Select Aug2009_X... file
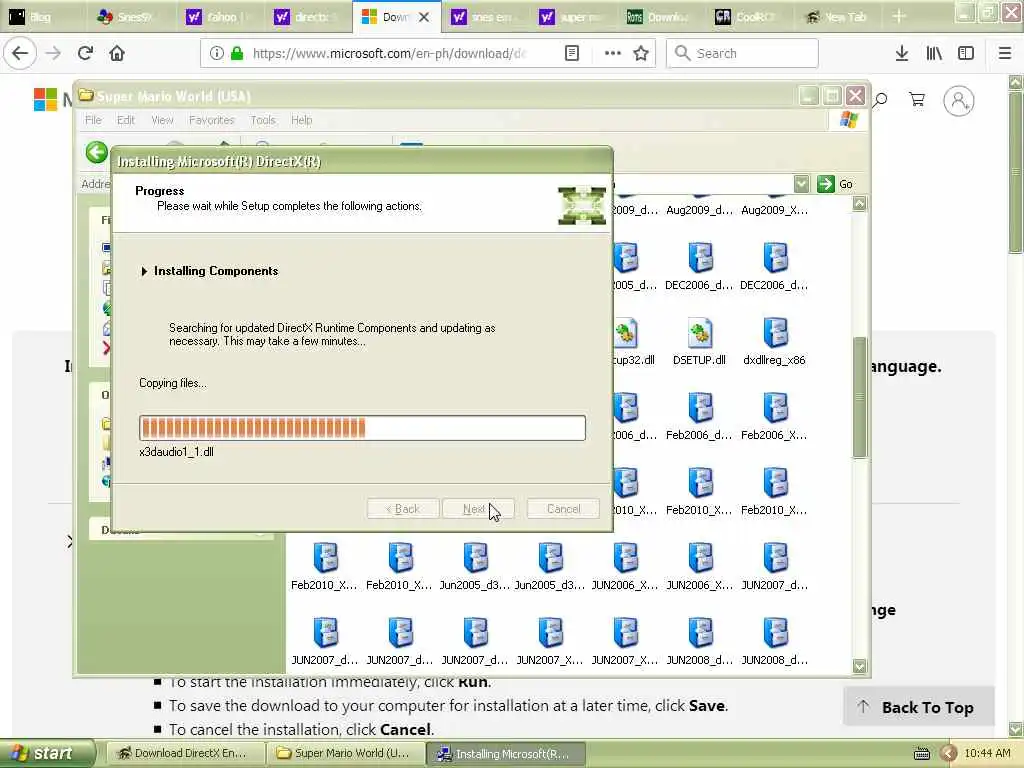Image resolution: width=1024 pixels, height=768 pixels. point(775,209)
